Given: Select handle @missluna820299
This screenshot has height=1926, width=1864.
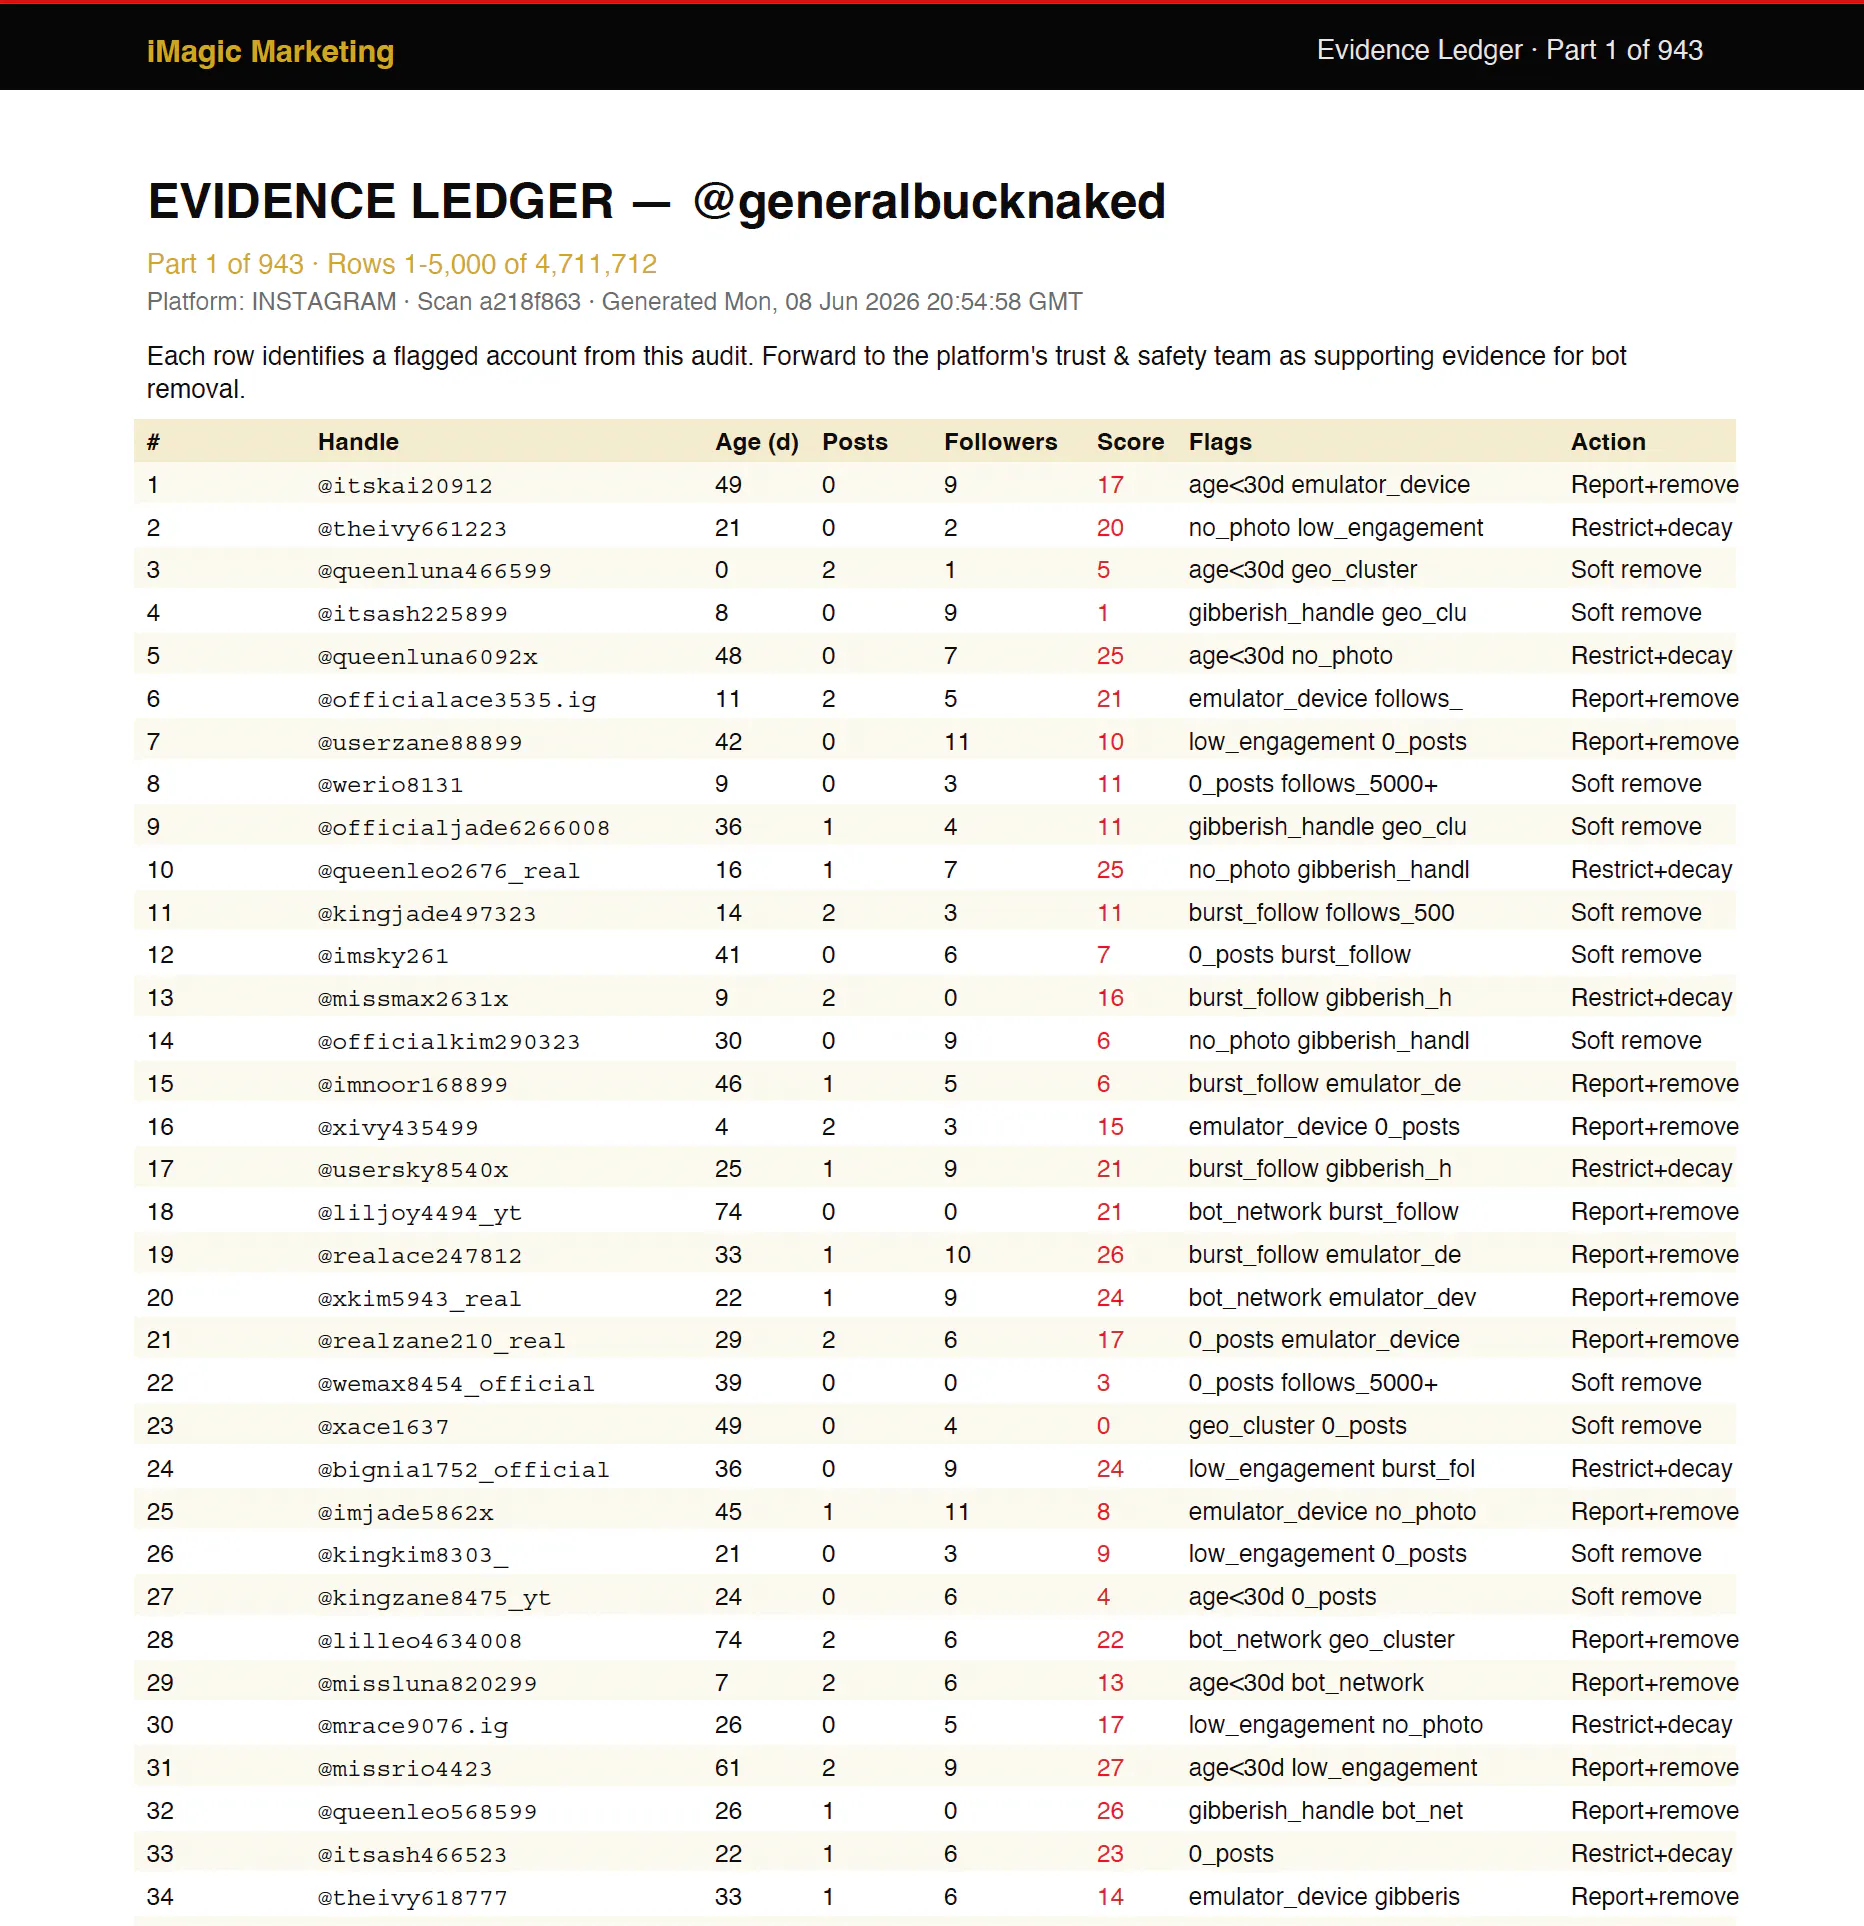Looking at the screenshot, I should tap(427, 1684).
